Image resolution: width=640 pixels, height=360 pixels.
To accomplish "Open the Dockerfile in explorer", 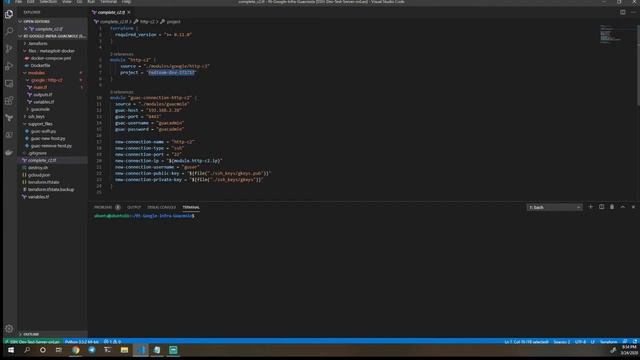I will [40, 65].
